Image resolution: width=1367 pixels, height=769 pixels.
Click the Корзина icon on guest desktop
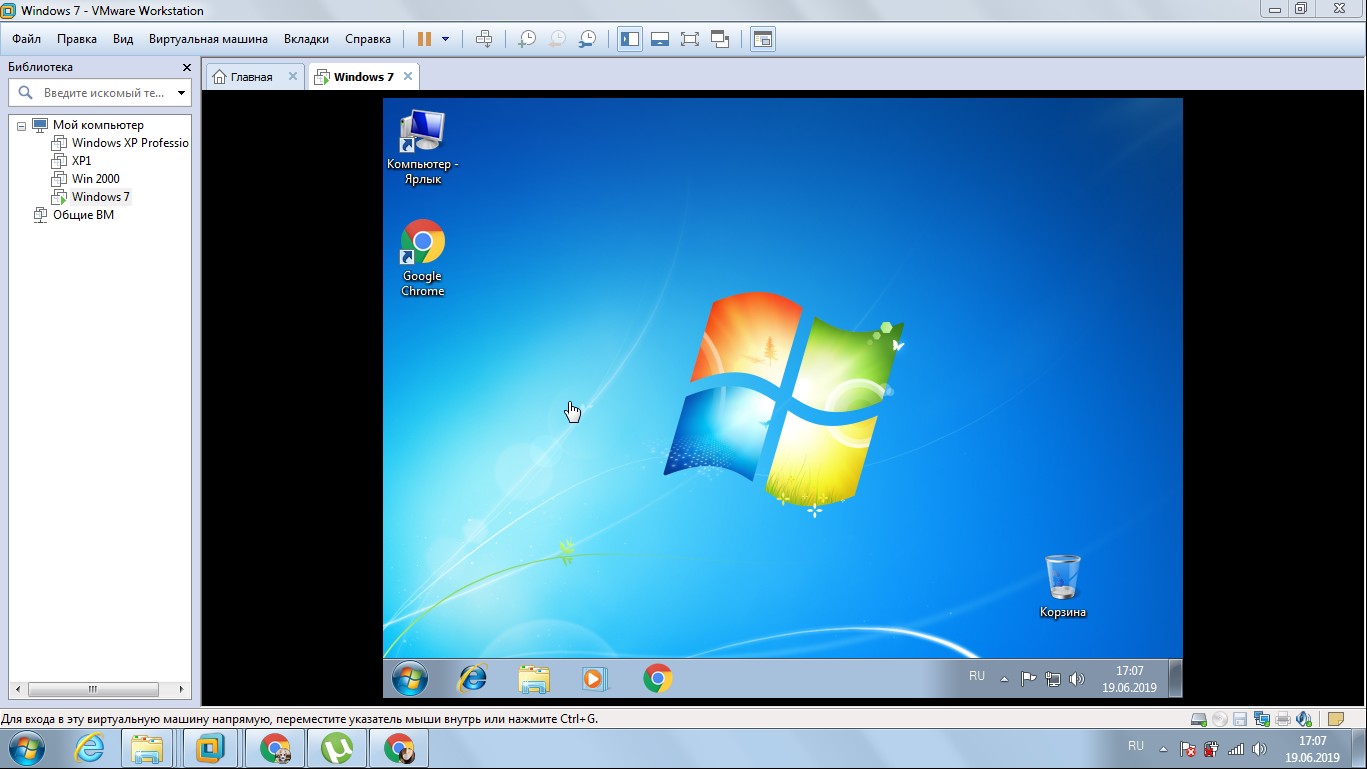click(x=1062, y=586)
